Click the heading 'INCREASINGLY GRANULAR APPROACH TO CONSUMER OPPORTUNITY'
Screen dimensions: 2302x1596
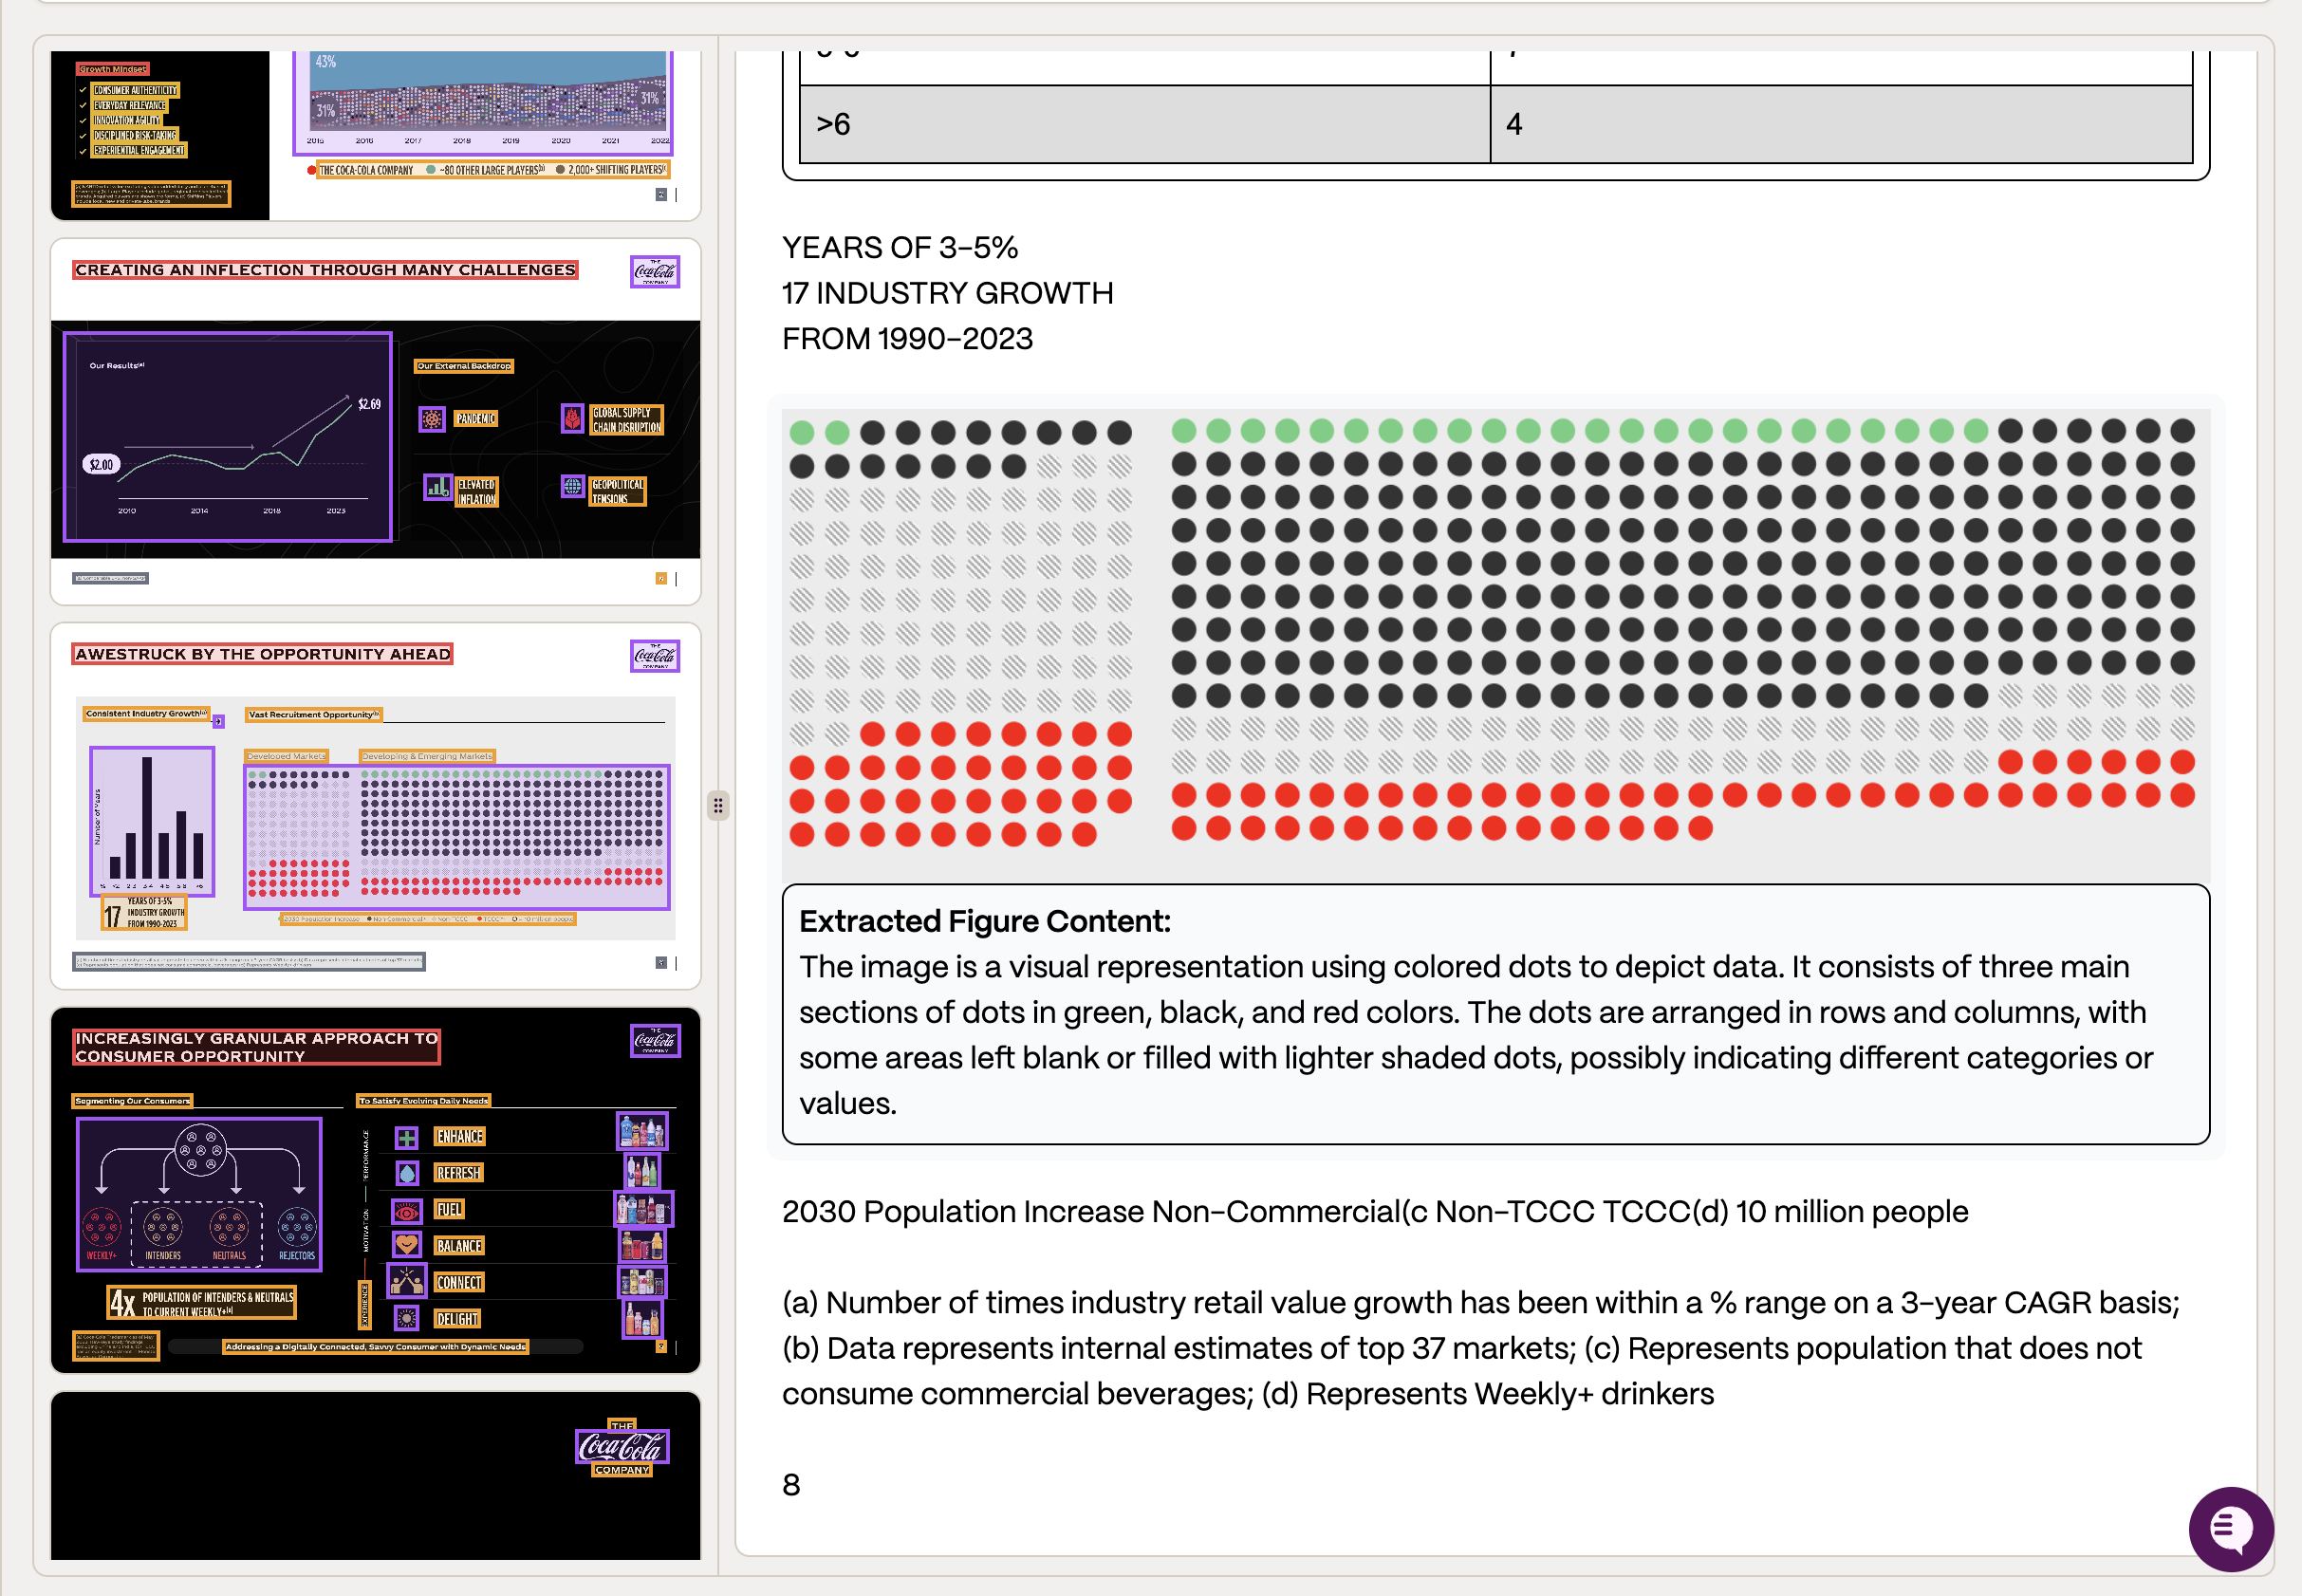256,1047
